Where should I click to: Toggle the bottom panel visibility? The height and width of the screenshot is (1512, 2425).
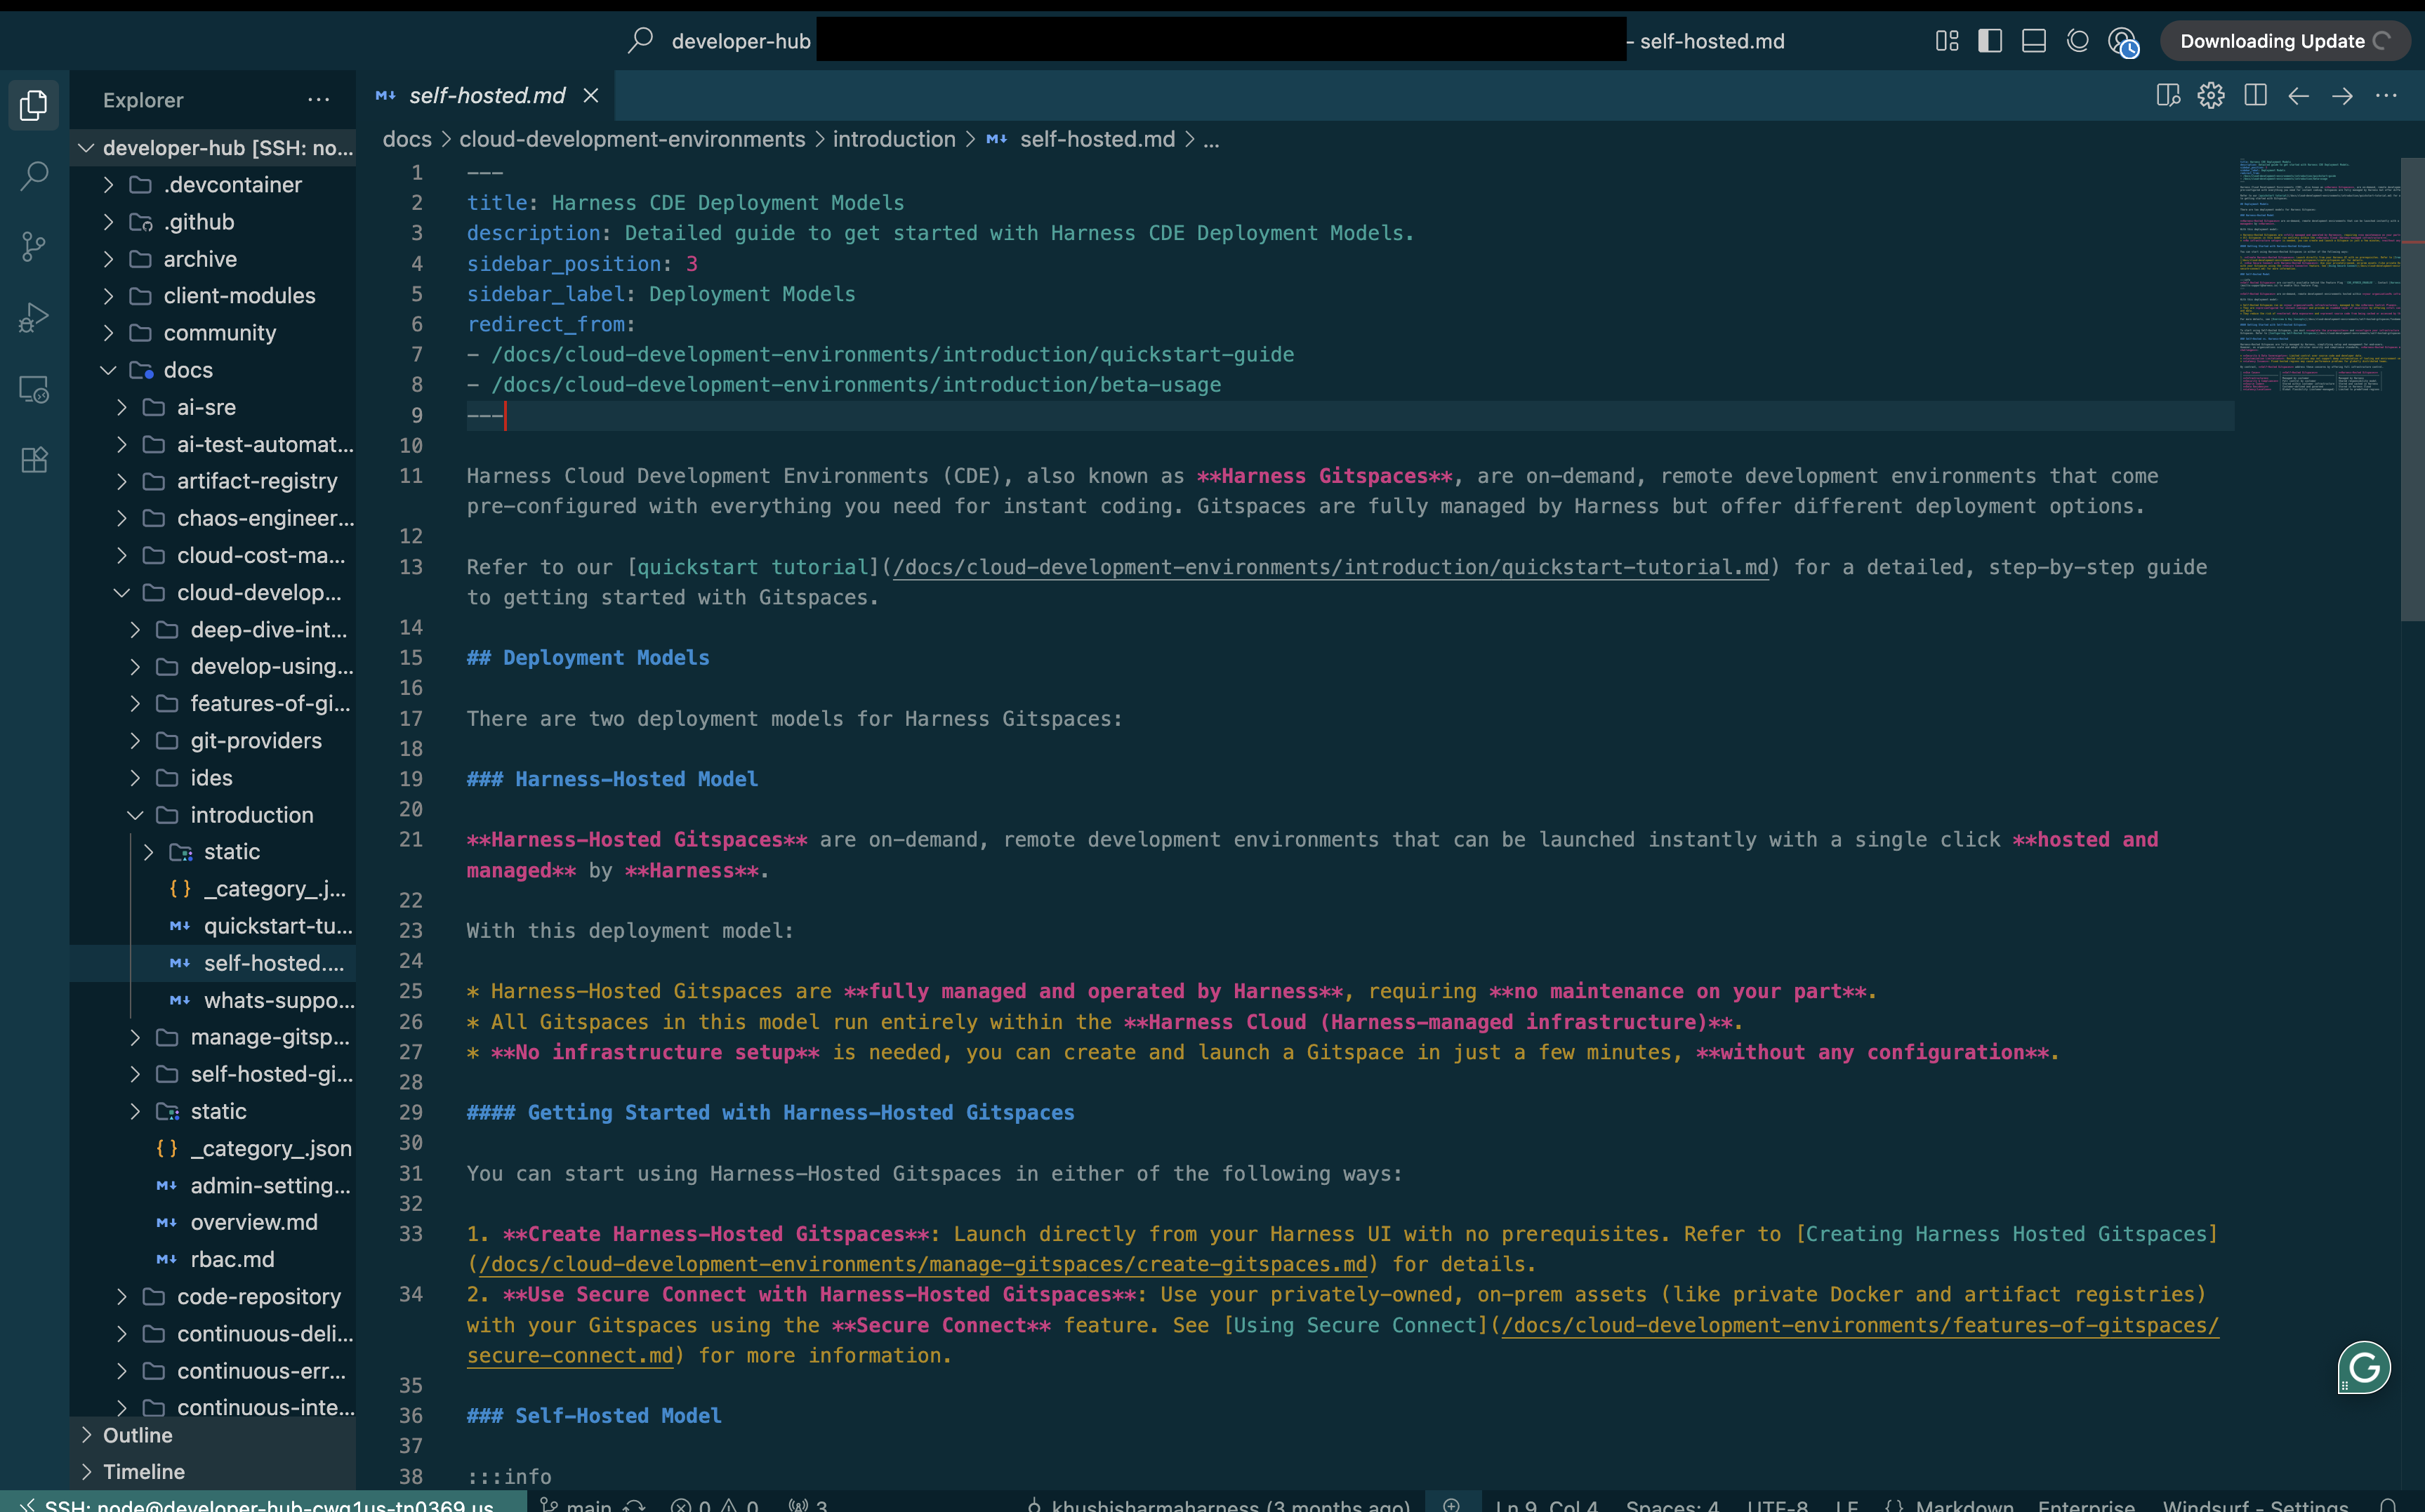(2033, 41)
